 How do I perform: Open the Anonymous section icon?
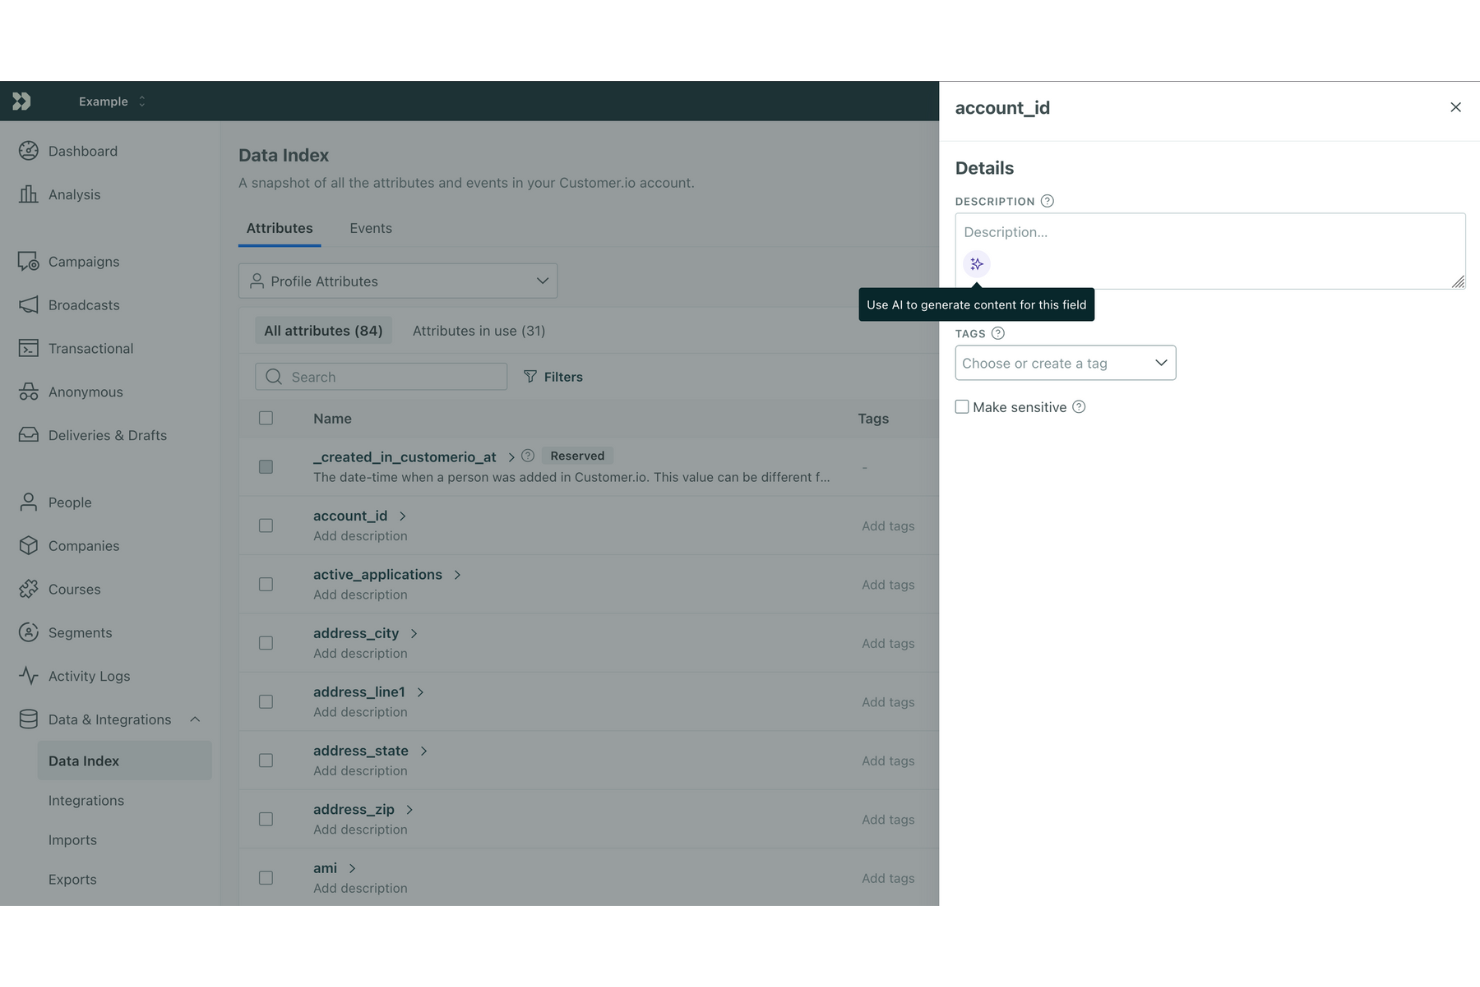[28, 391]
